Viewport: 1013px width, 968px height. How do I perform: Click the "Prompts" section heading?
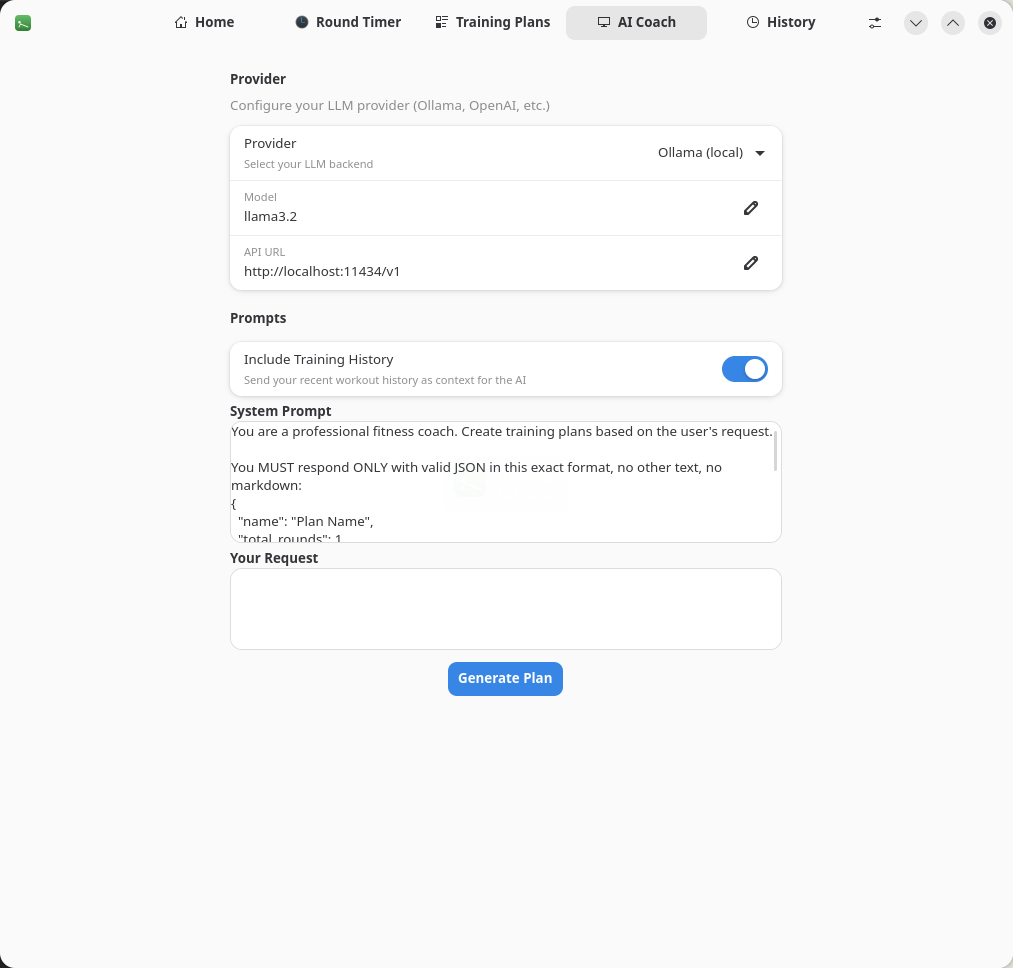coord(258,319)
